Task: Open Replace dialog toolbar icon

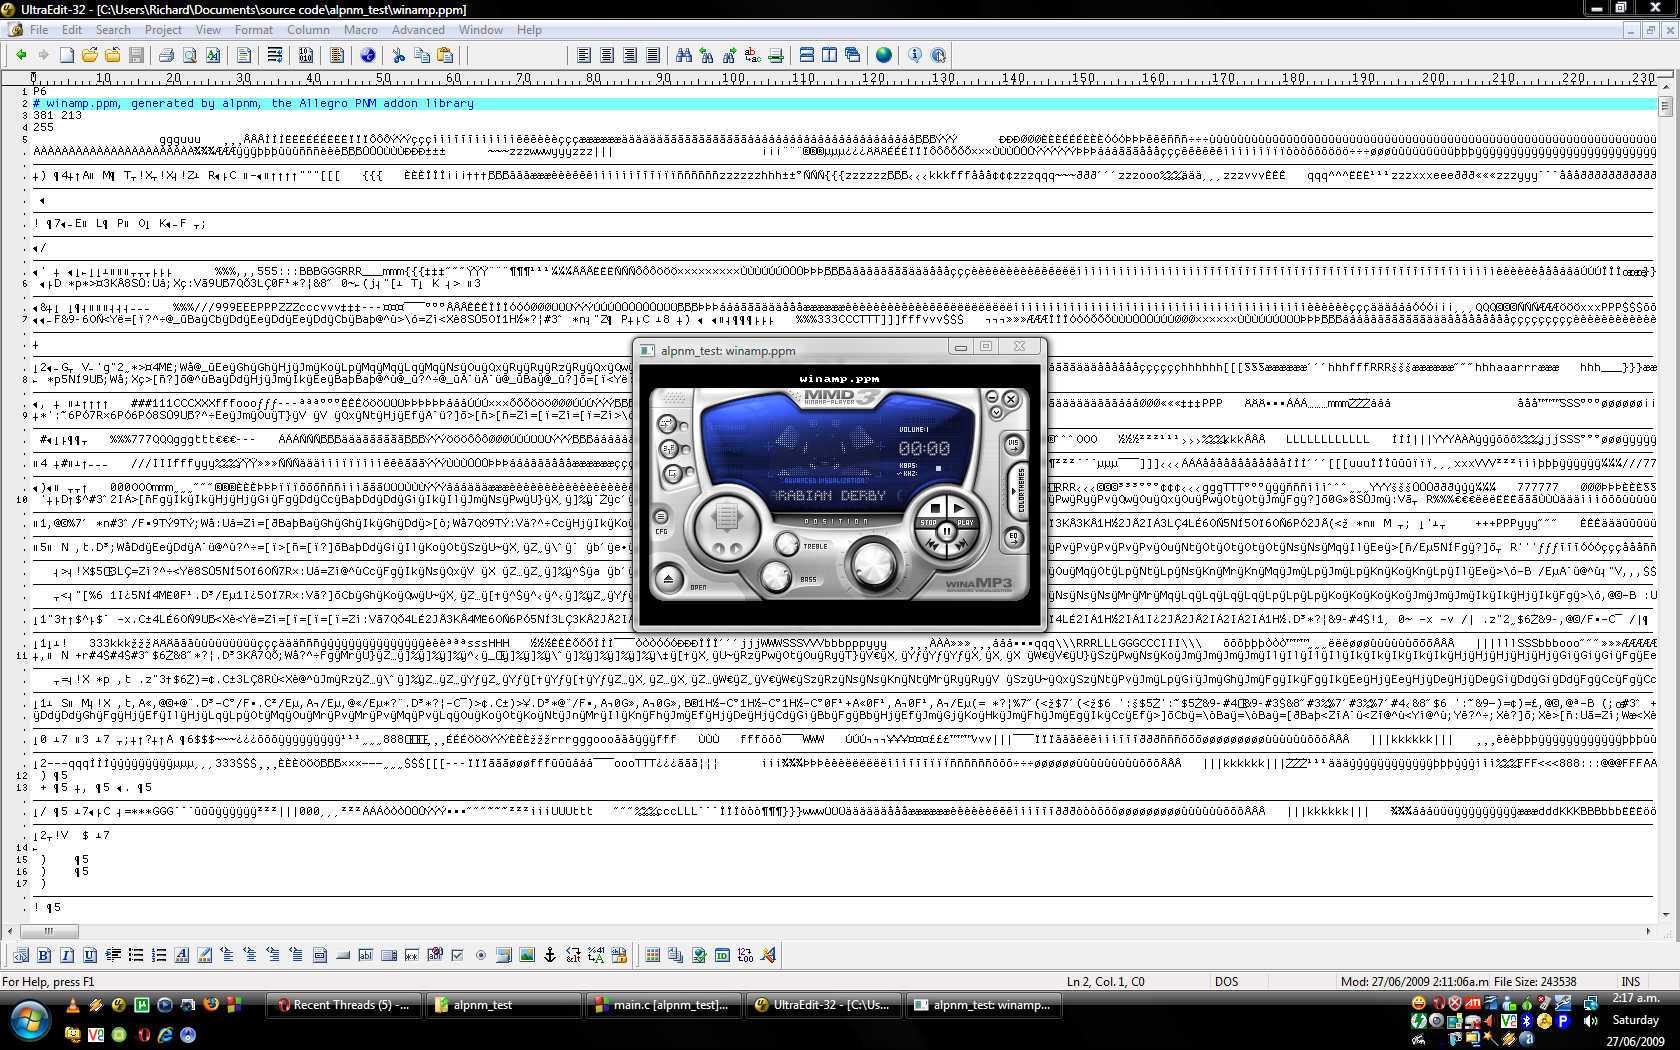Action: pyautogui.click(x=753, y=55)
